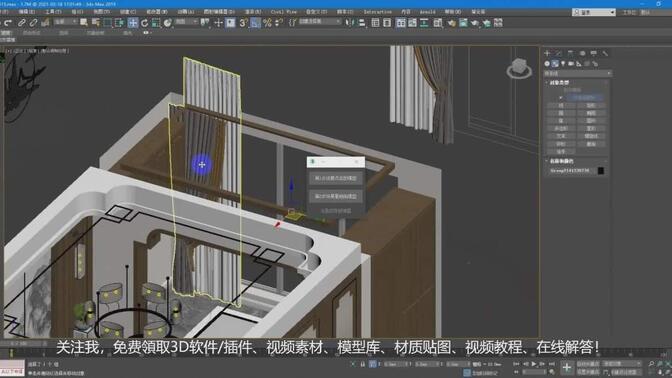Select the Cameras category icon
Viewport: 672px width, 378px height.
point(571,63)
